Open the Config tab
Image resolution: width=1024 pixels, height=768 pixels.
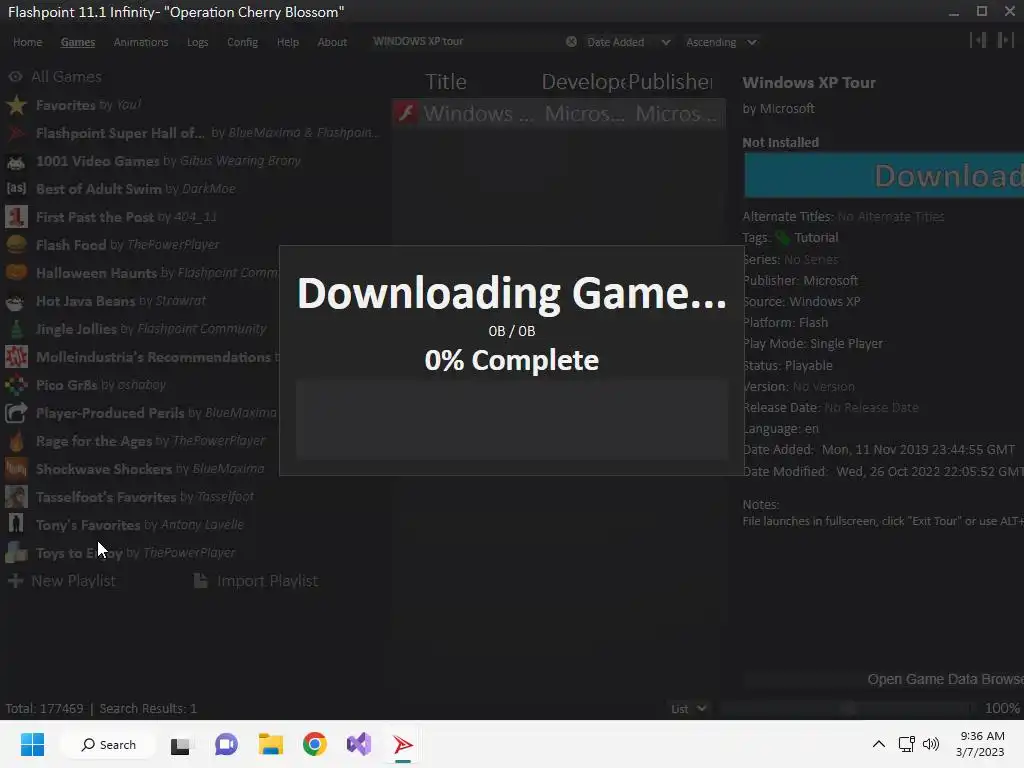pyautogui.click(x=242, y=42)
